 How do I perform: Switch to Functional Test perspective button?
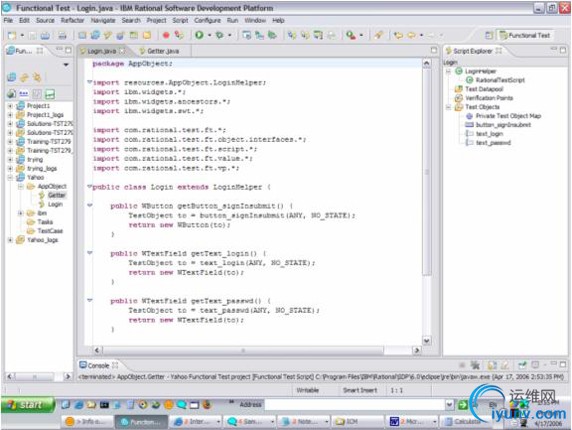click(x=525, y=35)
